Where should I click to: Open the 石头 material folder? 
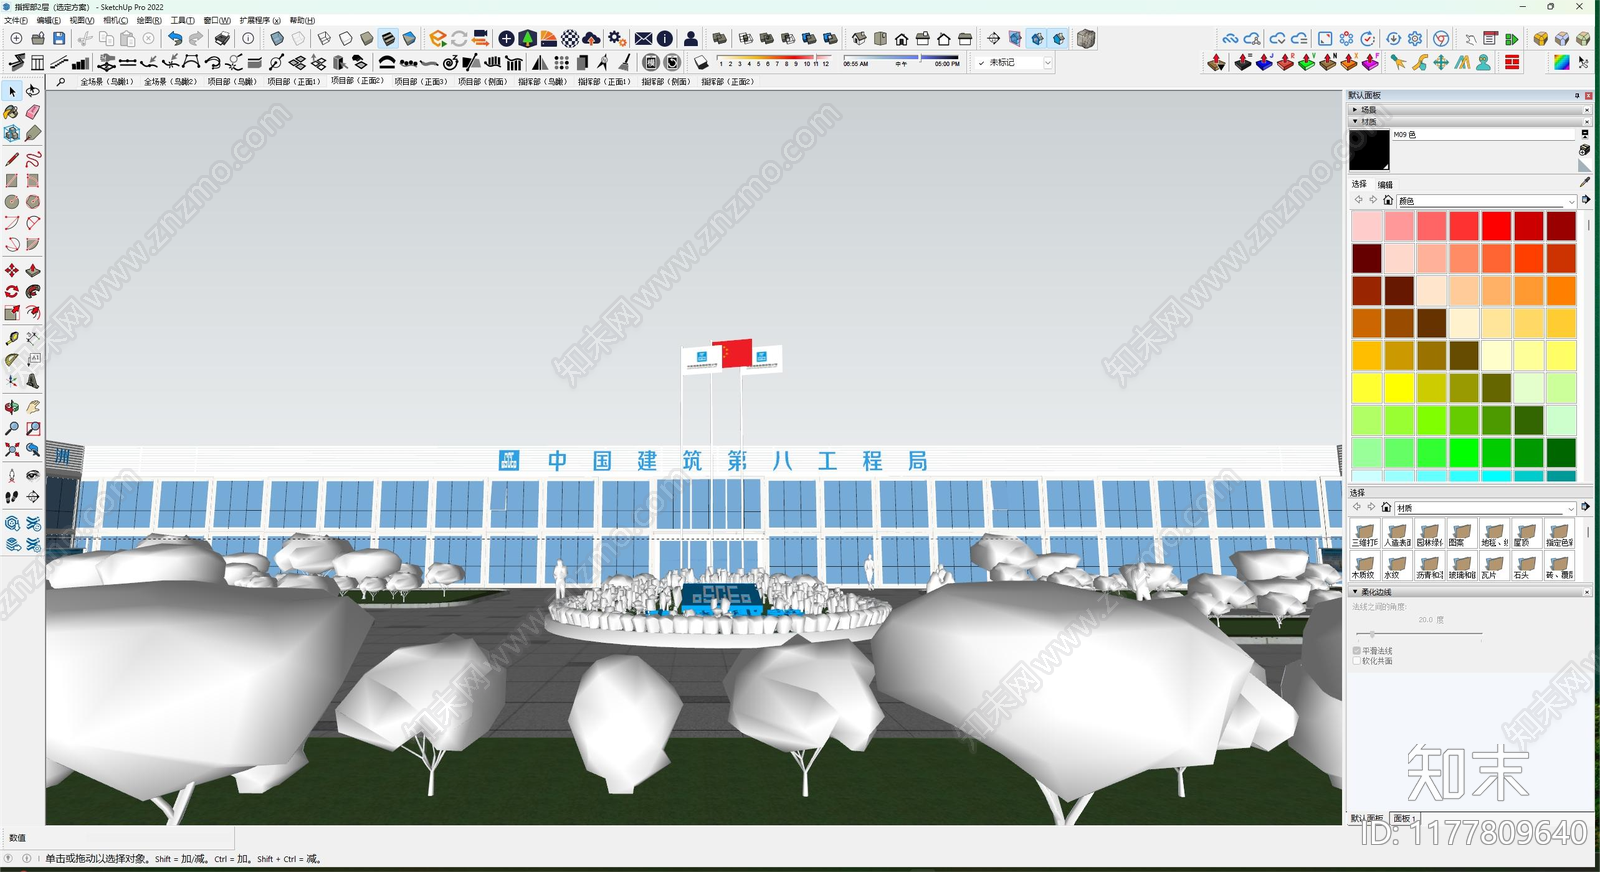[1525, 567]
